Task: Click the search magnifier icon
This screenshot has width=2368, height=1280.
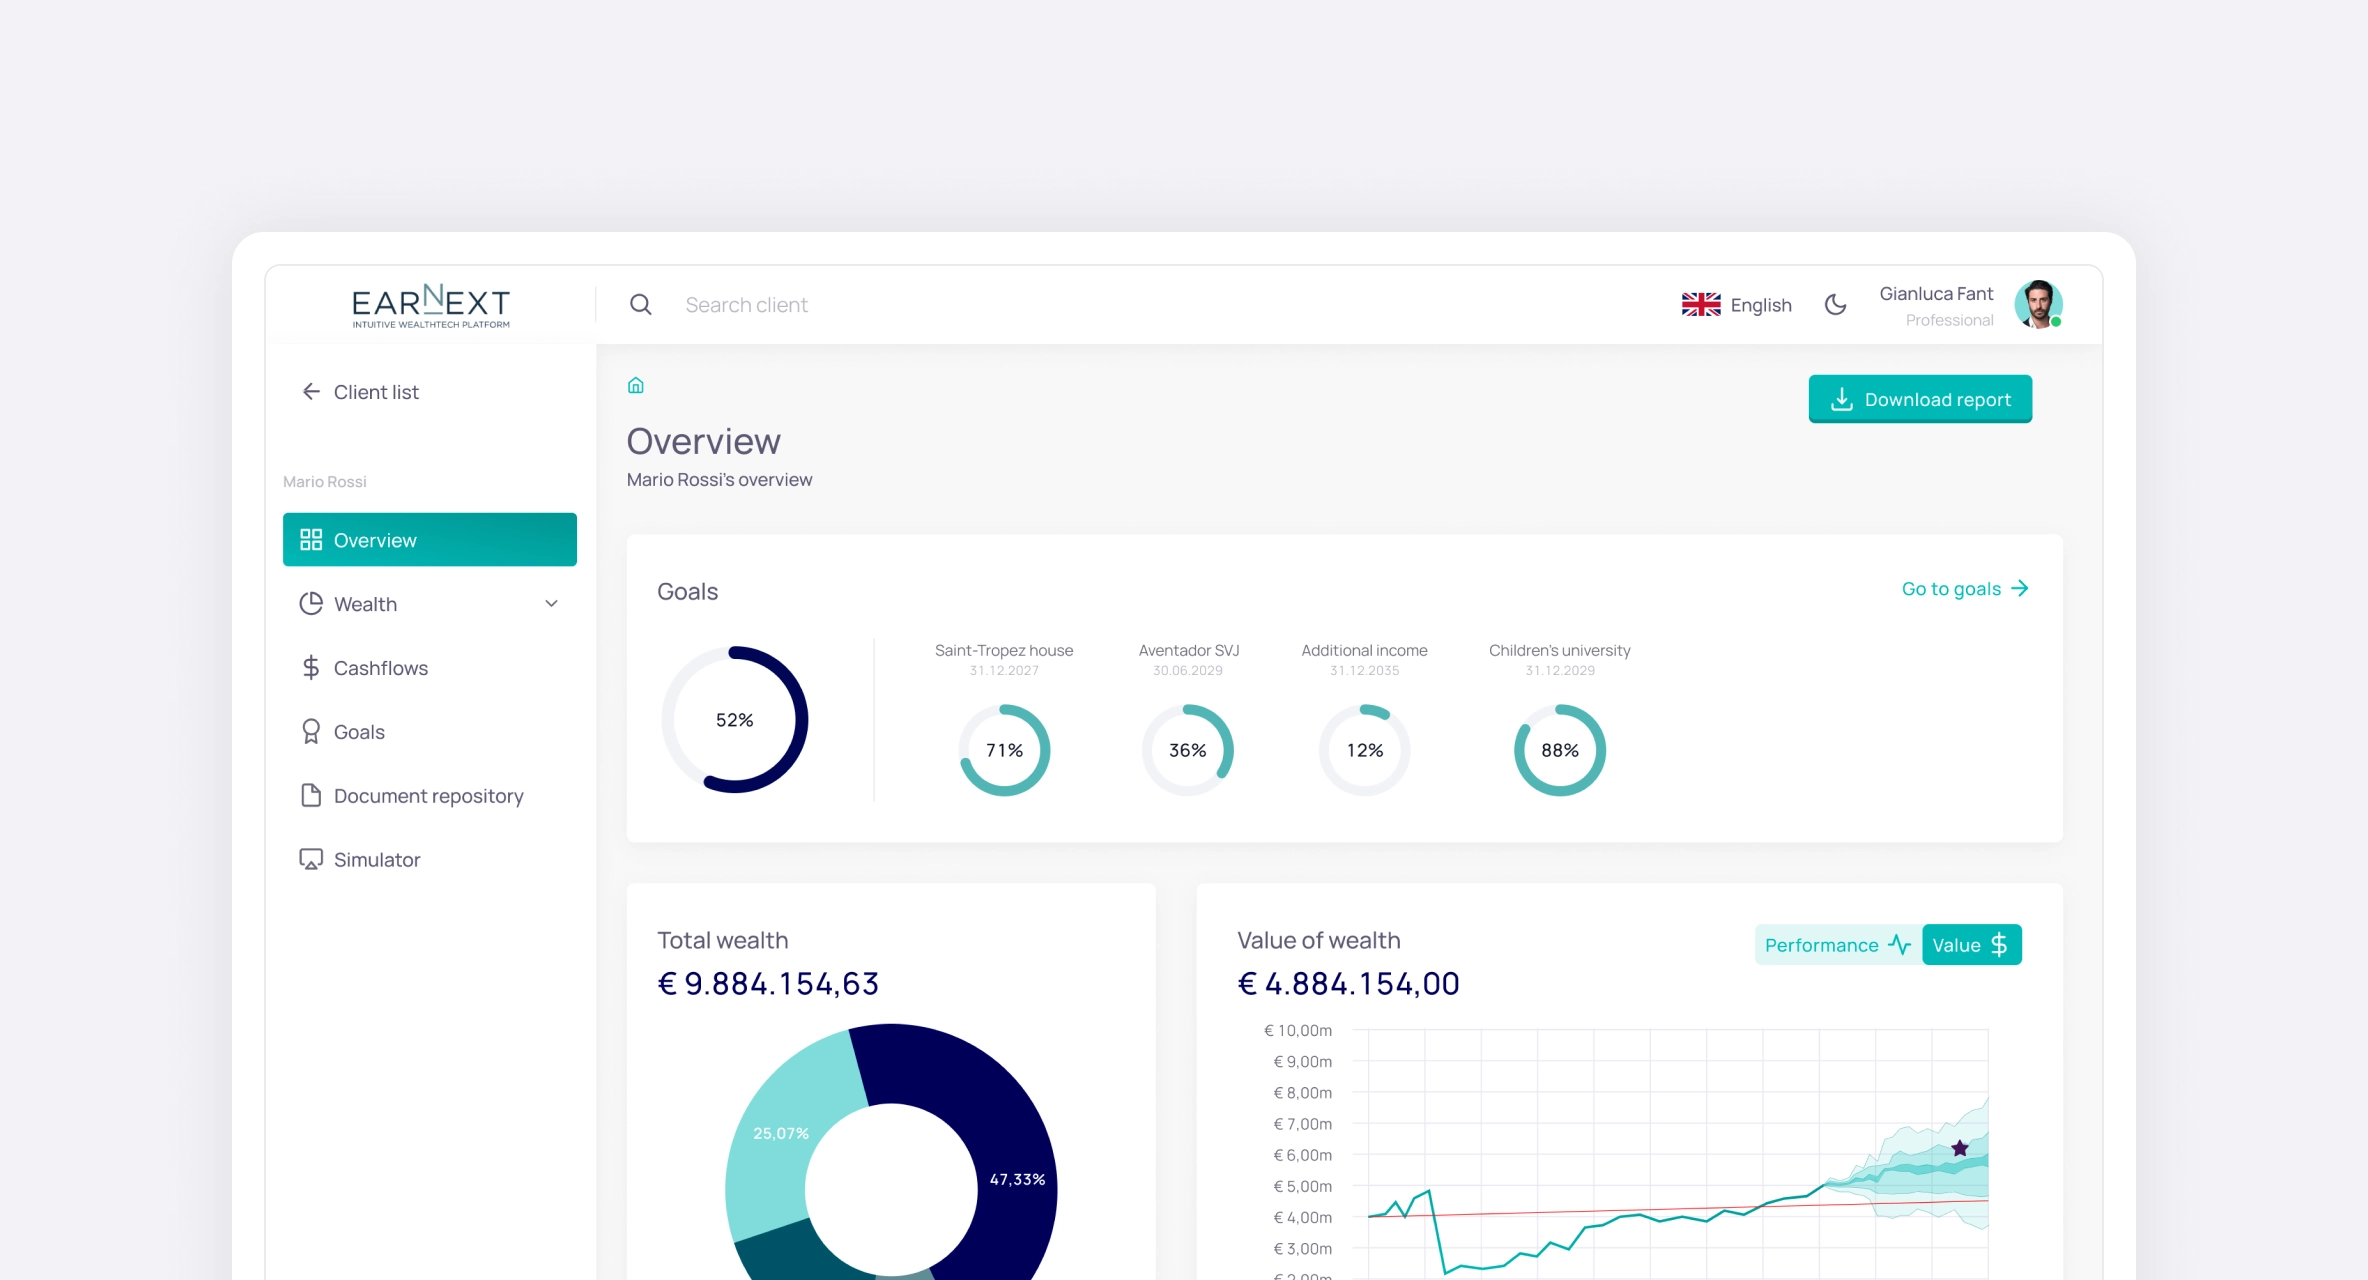Action: (640, 305)
